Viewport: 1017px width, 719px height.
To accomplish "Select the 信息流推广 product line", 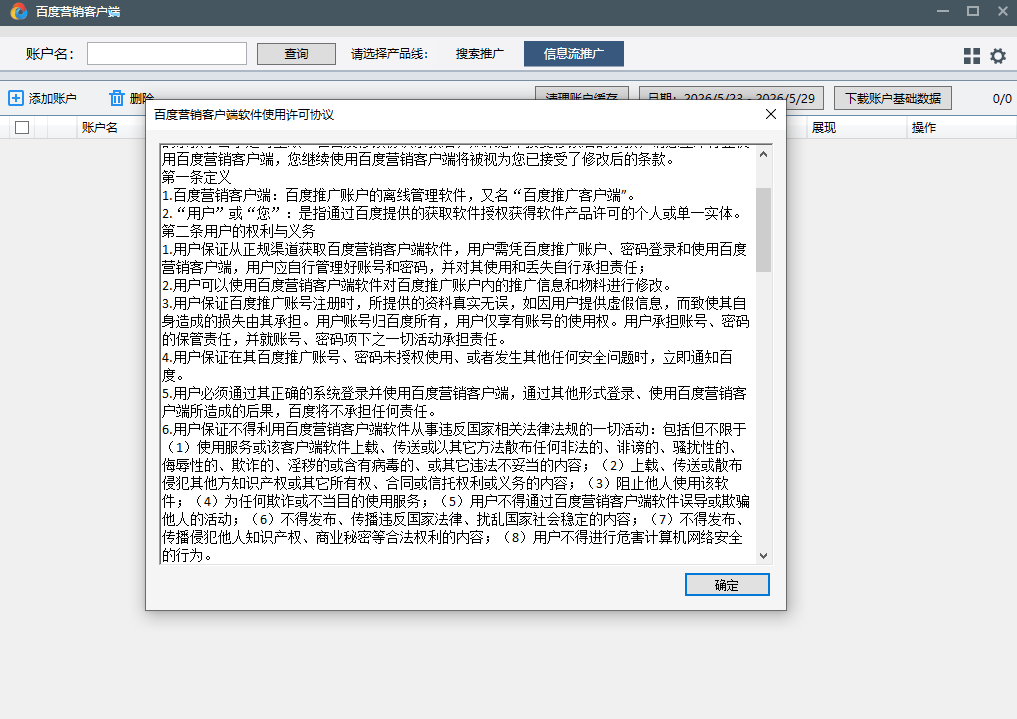I will tap(573, 54).
